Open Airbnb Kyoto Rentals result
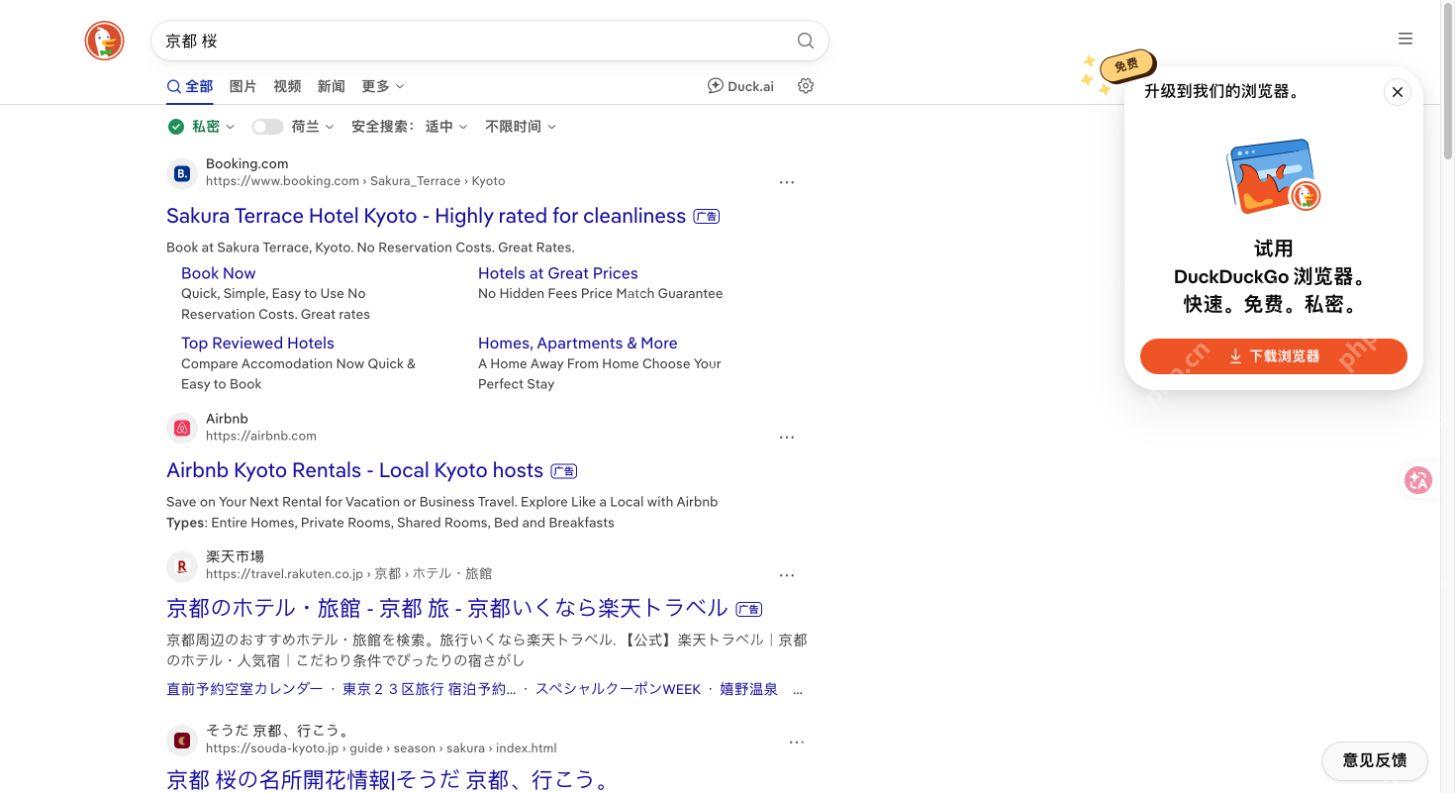 tap(355, 470)
